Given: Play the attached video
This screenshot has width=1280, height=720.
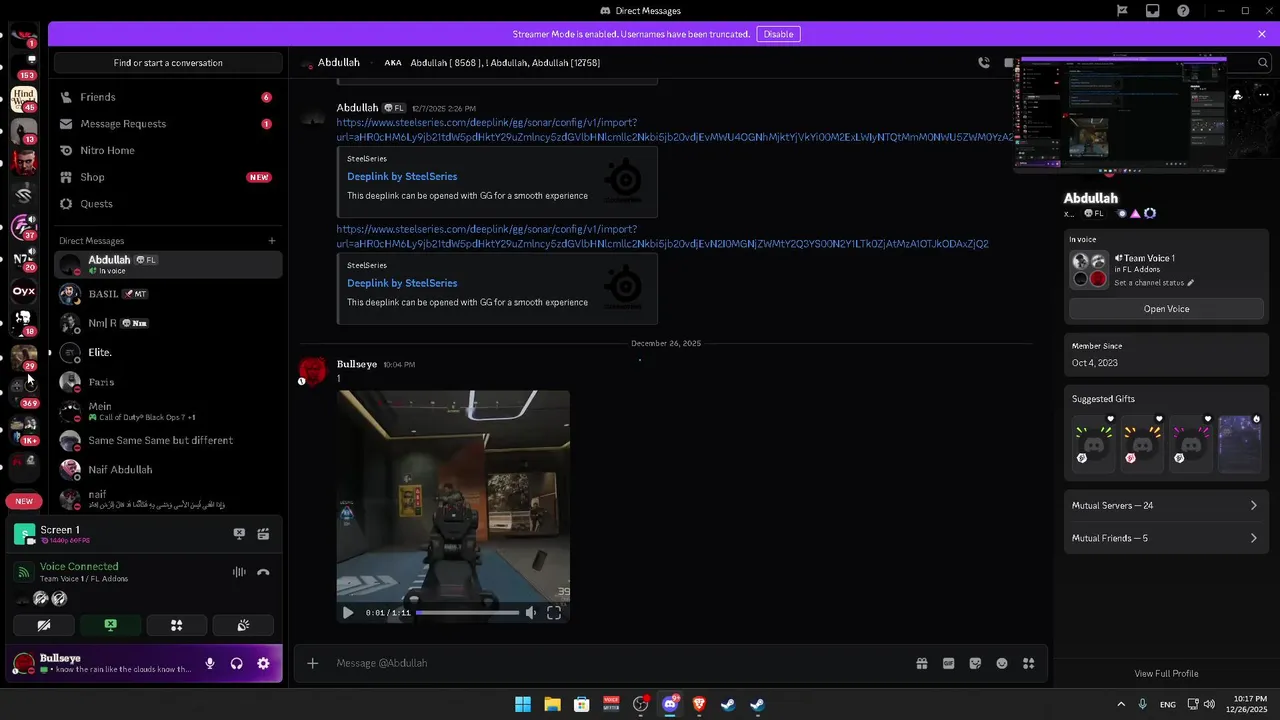Looking at the screenshot, I should (348, 613).
